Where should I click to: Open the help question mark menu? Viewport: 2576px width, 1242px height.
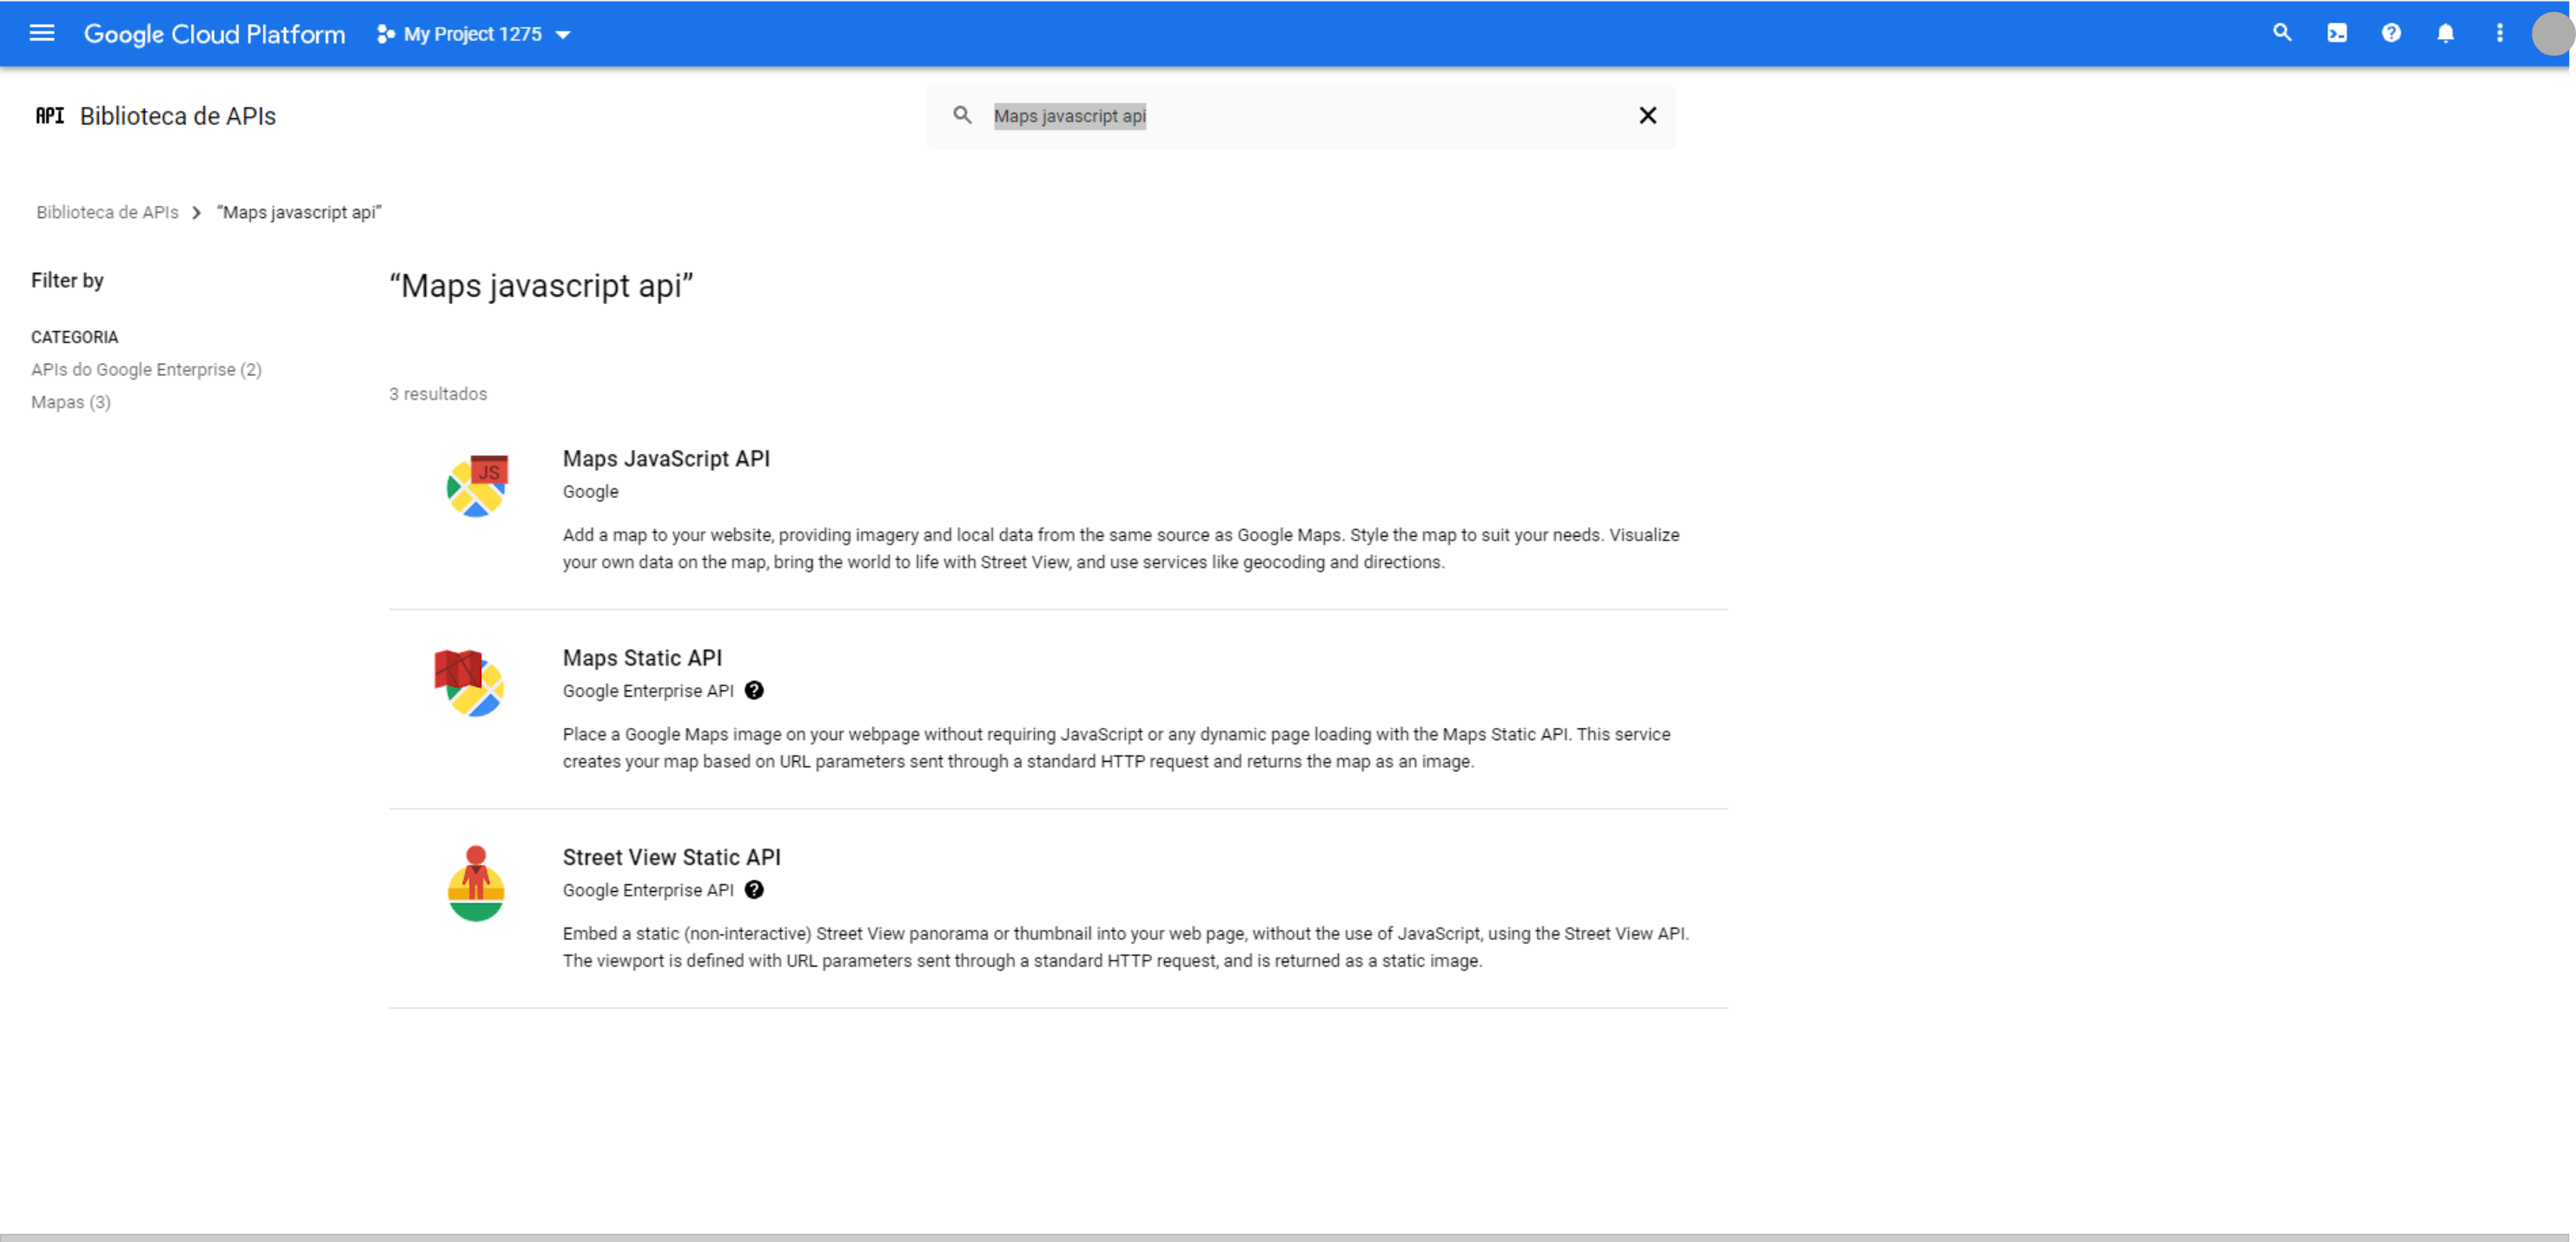[2391, 33]
